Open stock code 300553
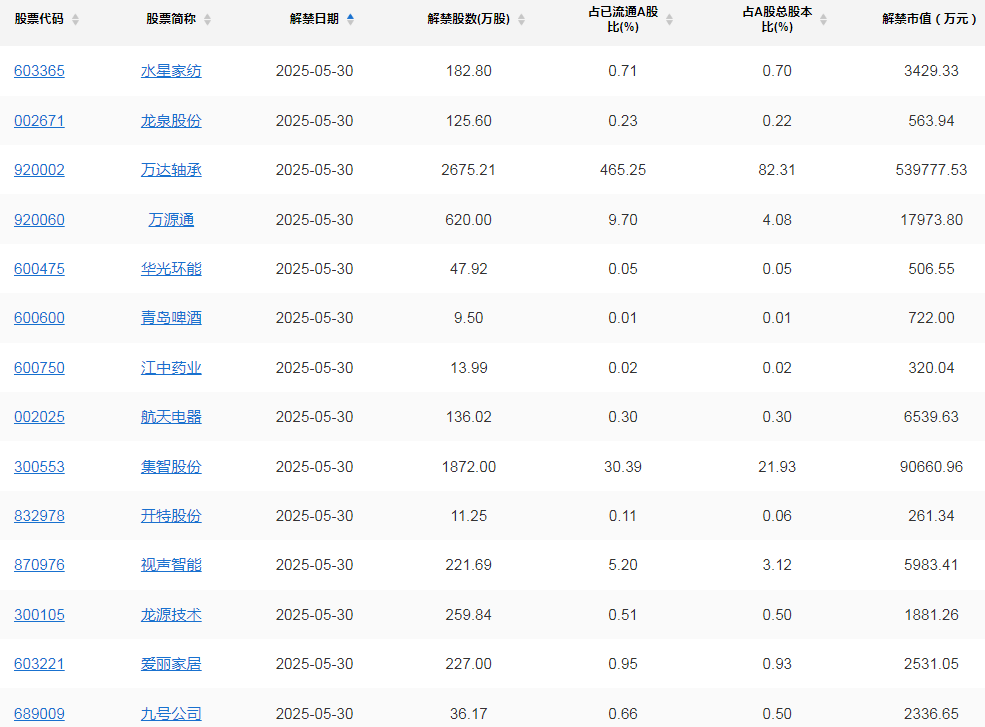The width and height of the screenshot is (985, 727). [x=40, y=467]
